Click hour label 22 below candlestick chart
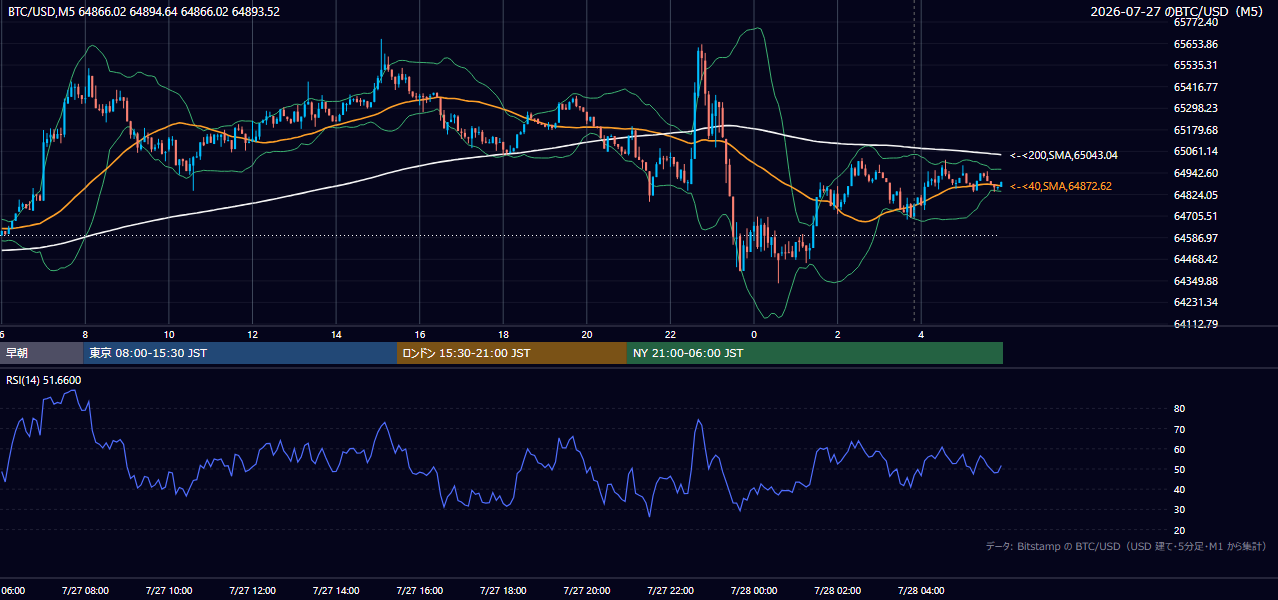 [x=671, y=335]
